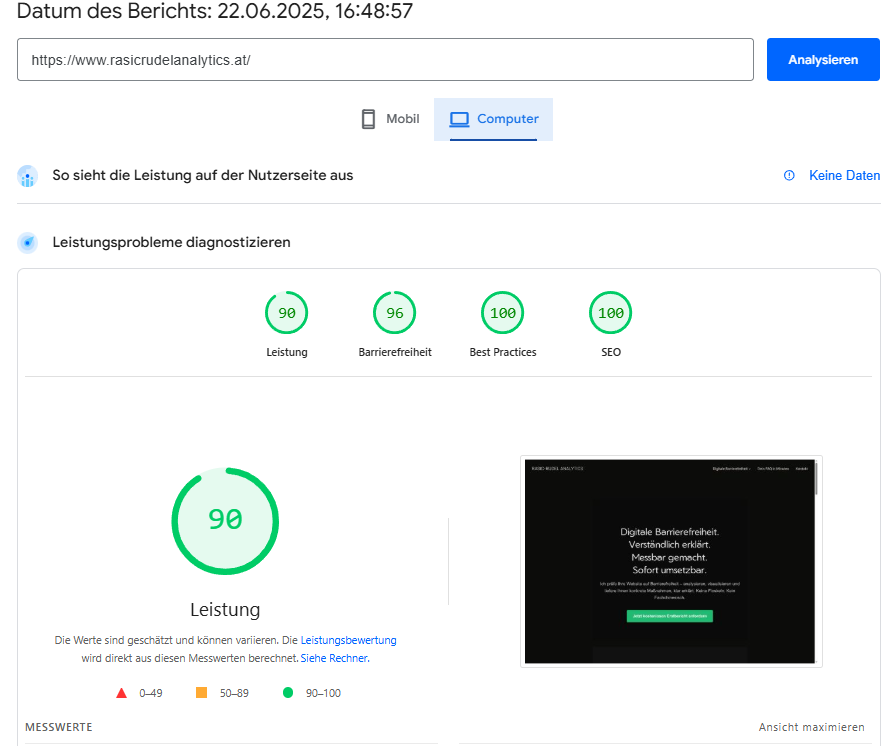Focus the URL input field
Viewport: 889px width, 746px height.
tap(385, 60)
